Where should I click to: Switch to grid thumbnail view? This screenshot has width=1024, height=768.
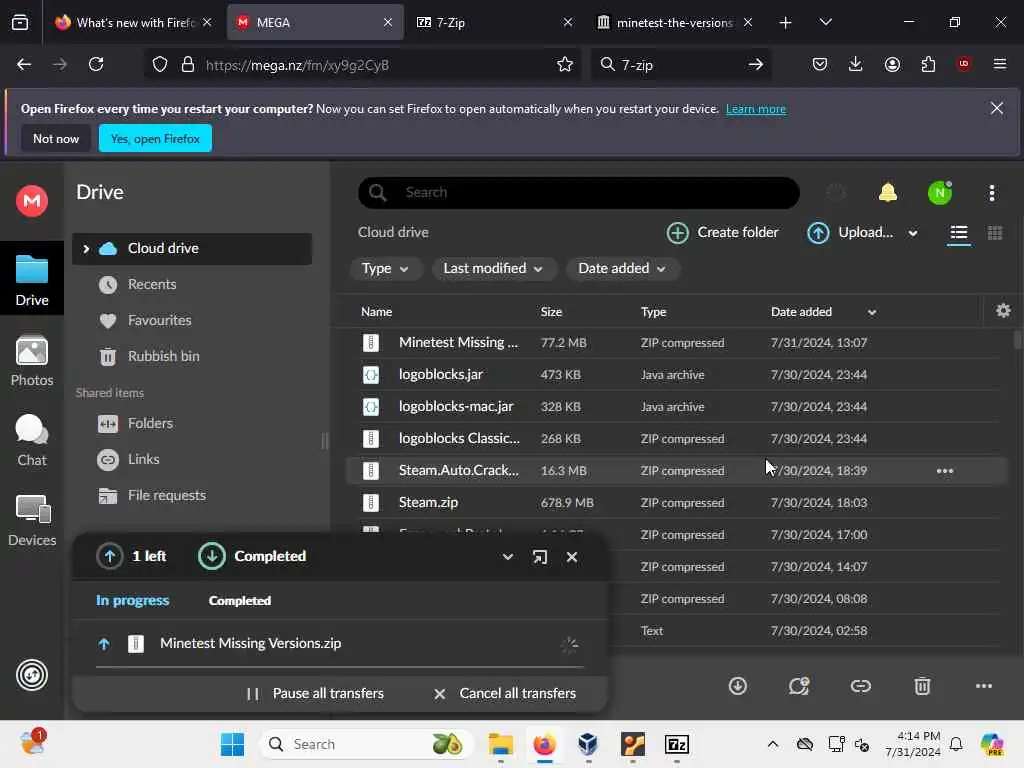tap(995, 233)
